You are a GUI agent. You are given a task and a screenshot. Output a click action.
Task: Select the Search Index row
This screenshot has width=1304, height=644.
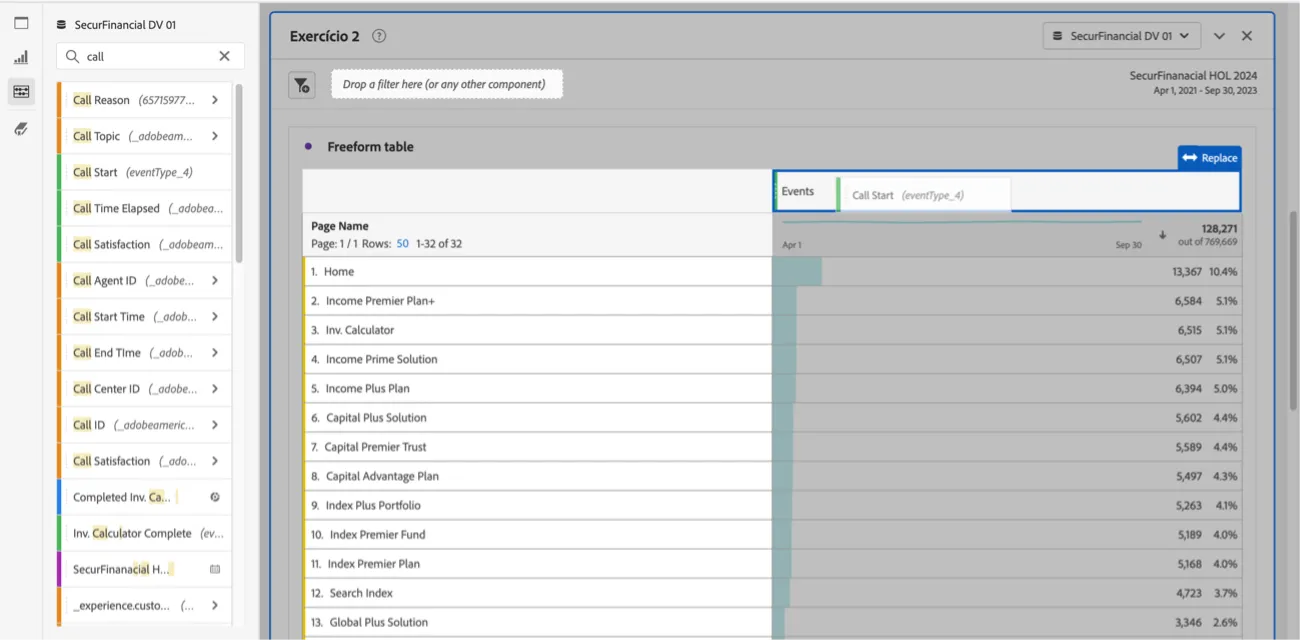(x=538, y=593)
